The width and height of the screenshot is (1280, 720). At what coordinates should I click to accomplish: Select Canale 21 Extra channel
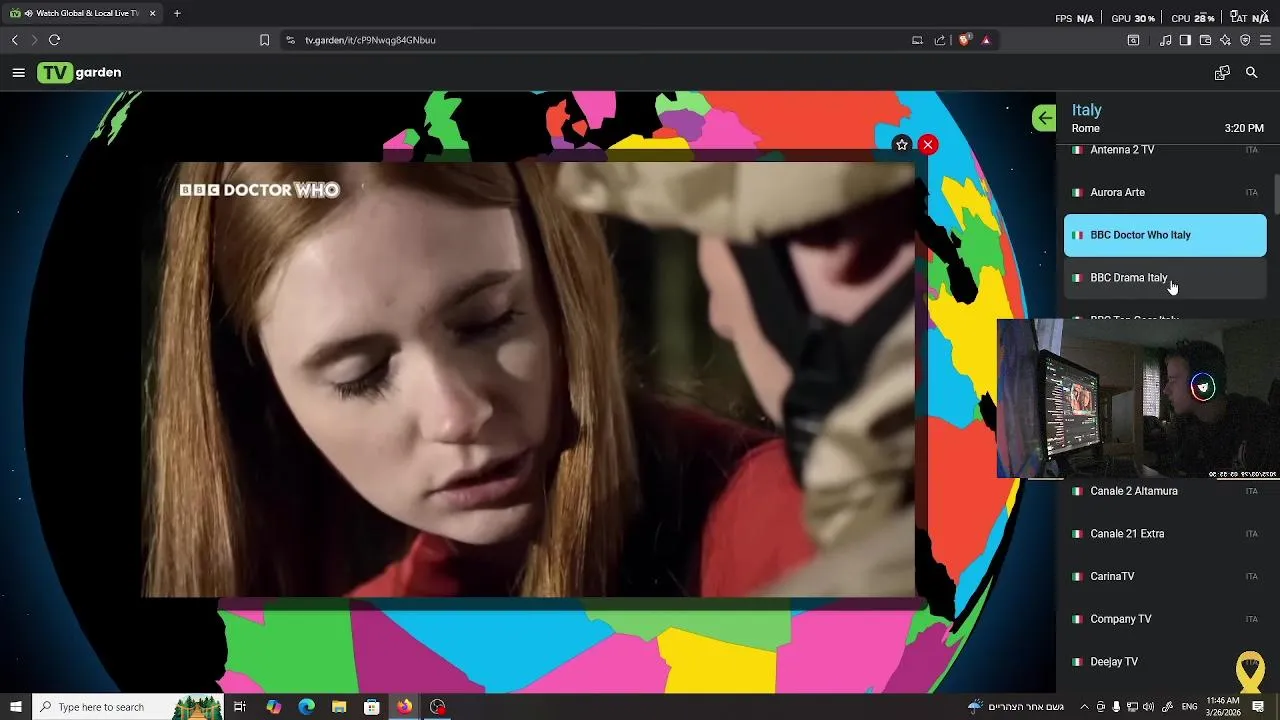point(1165,534)
